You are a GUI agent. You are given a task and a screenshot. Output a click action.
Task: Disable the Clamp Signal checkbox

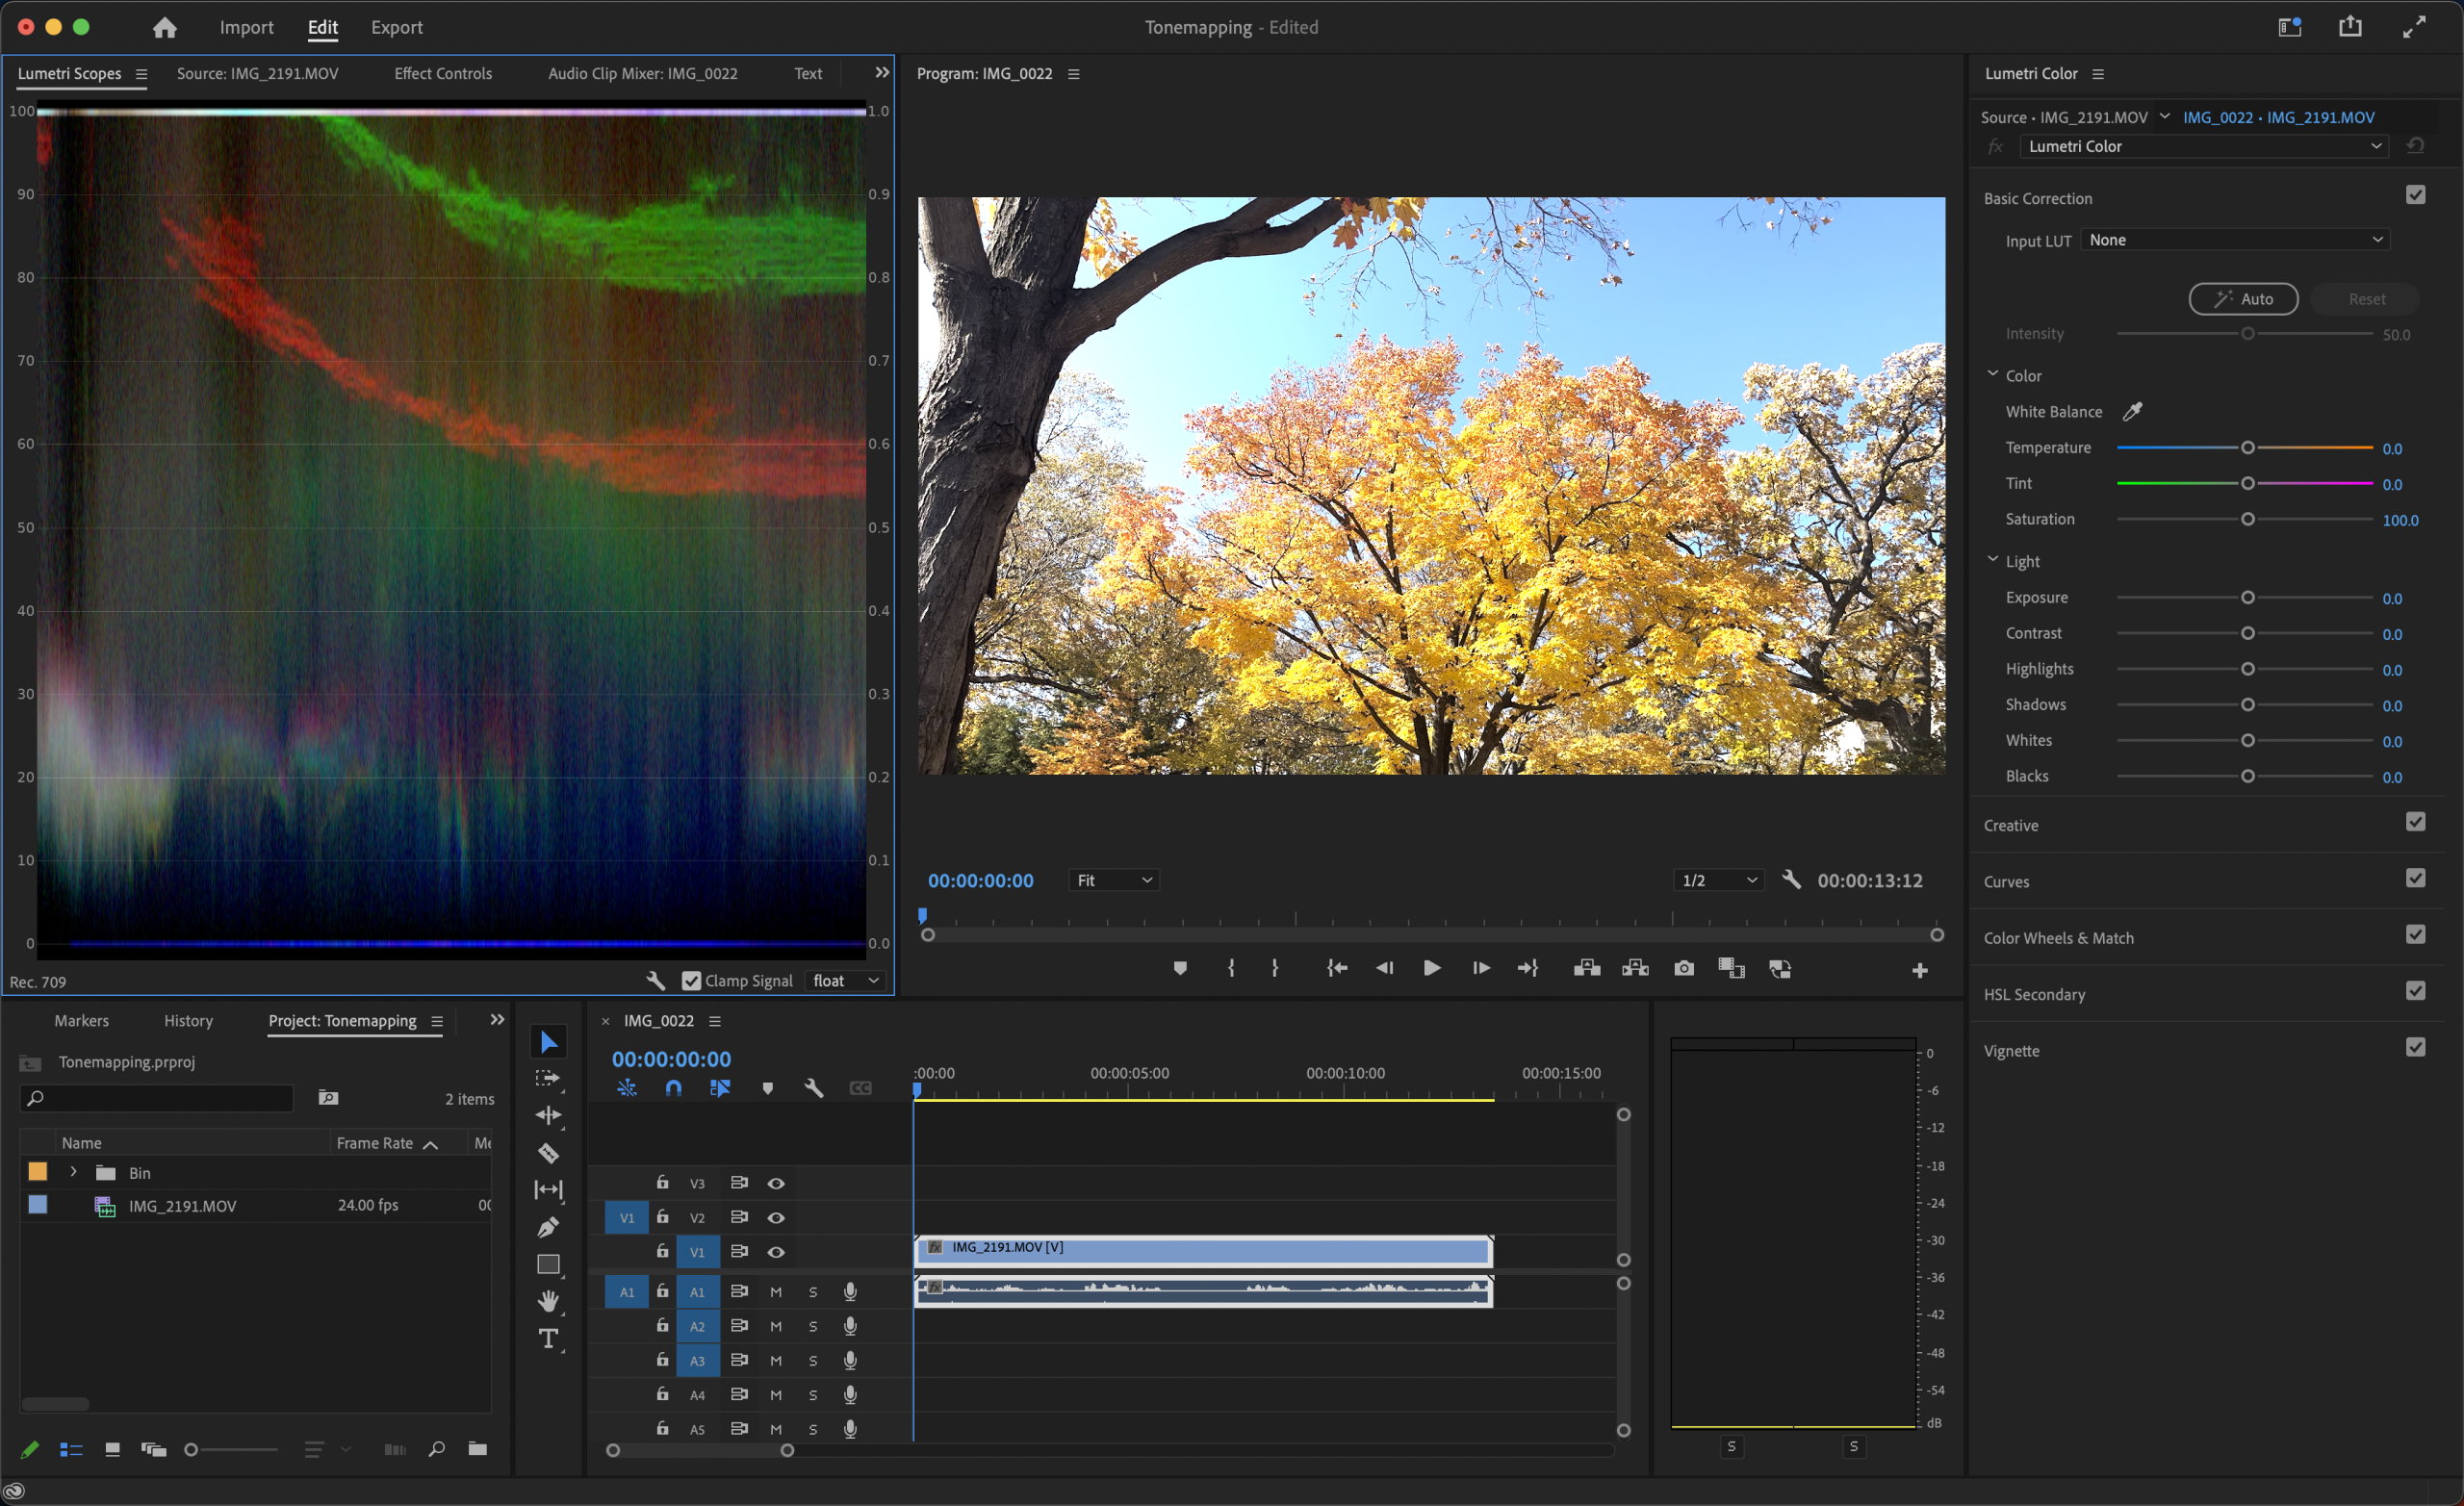[691, 980]
